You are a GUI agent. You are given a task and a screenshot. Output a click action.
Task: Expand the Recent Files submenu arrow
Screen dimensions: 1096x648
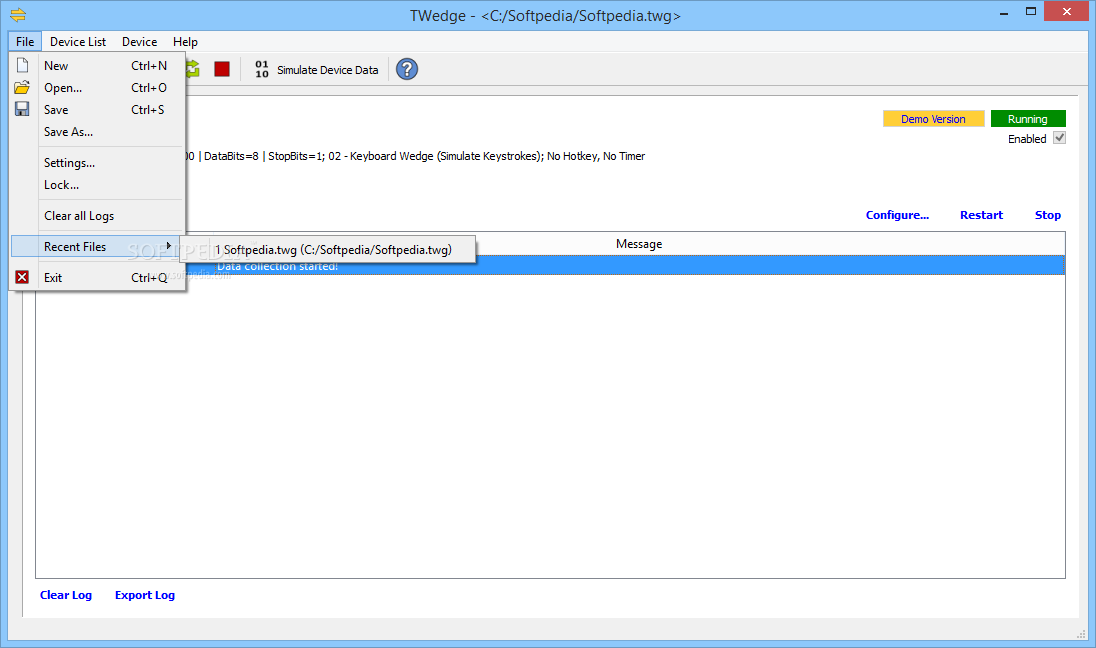[168, 246]
